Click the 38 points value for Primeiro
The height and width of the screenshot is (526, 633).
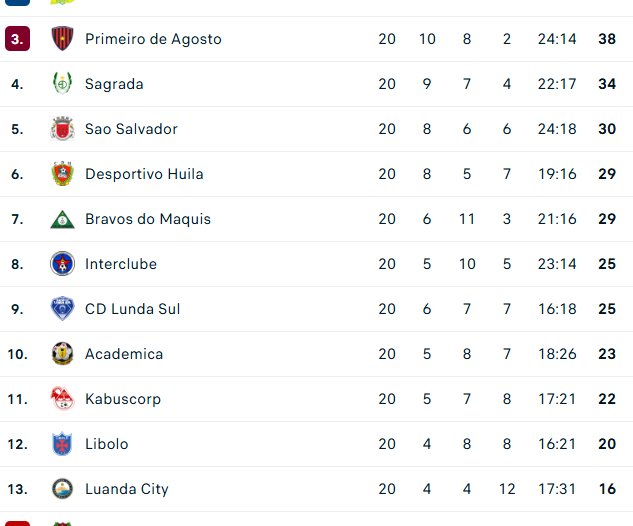pos(607,39)
